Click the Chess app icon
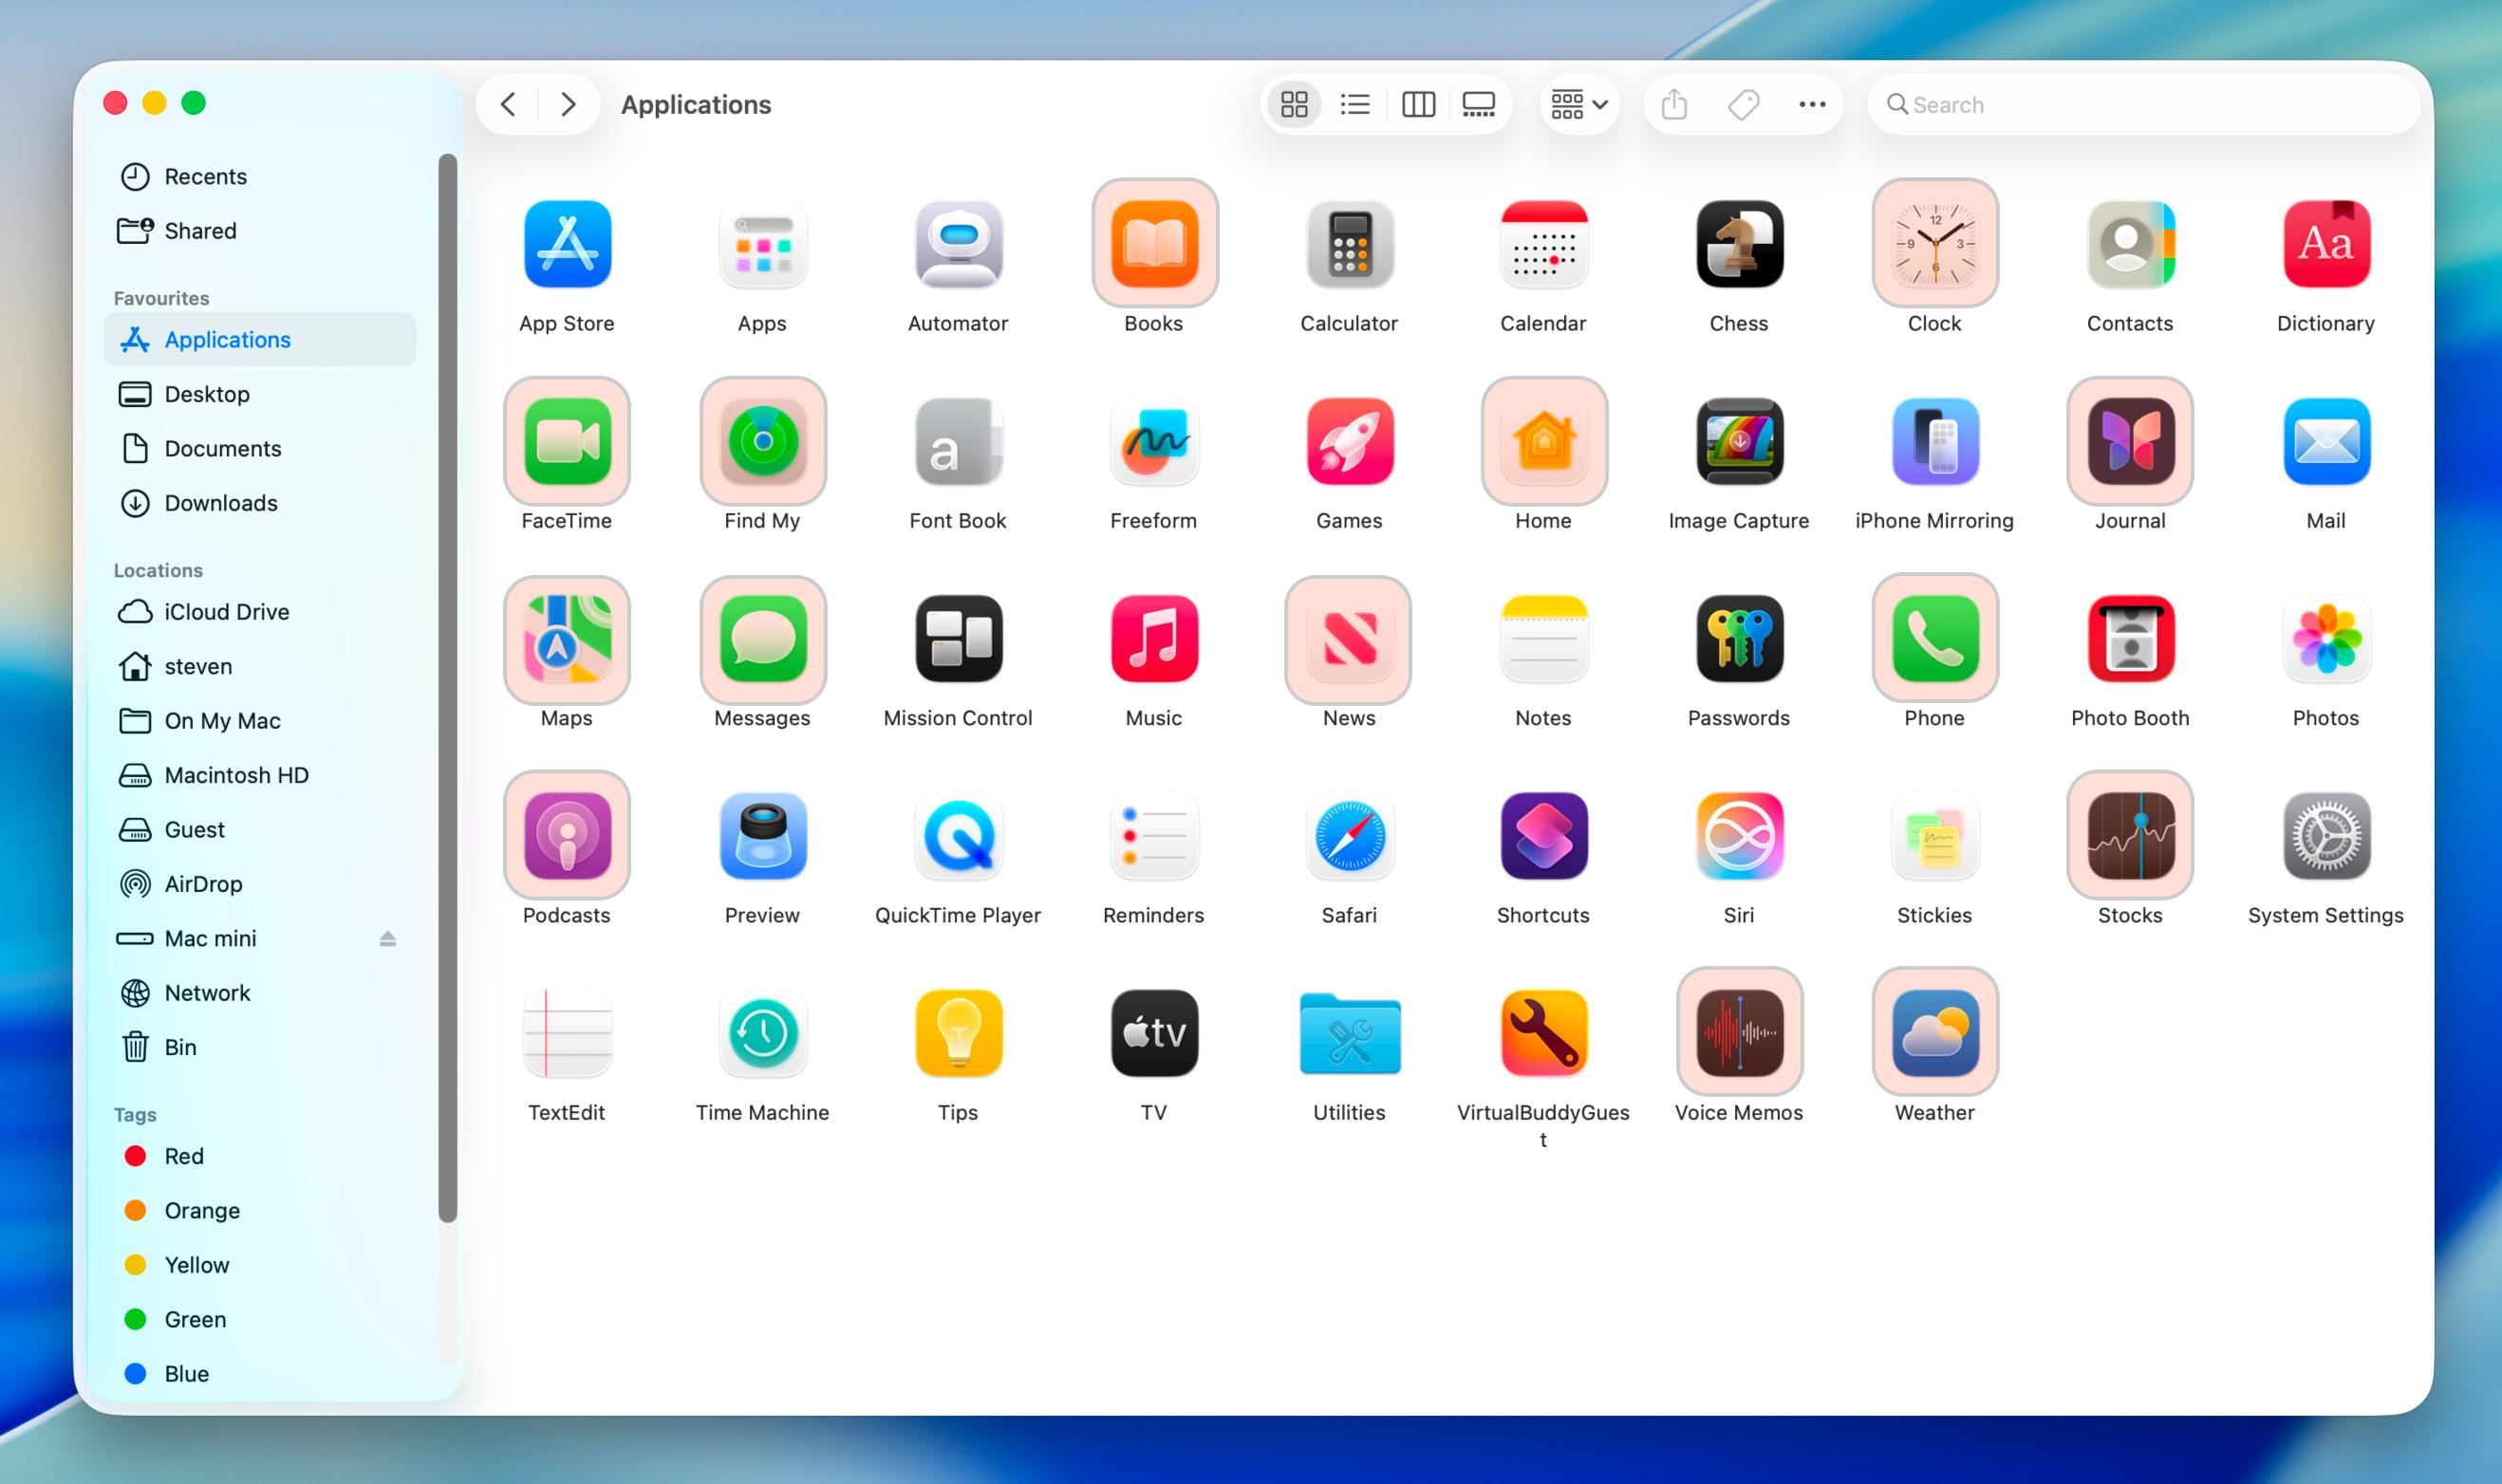 (x=1739, y=244)
